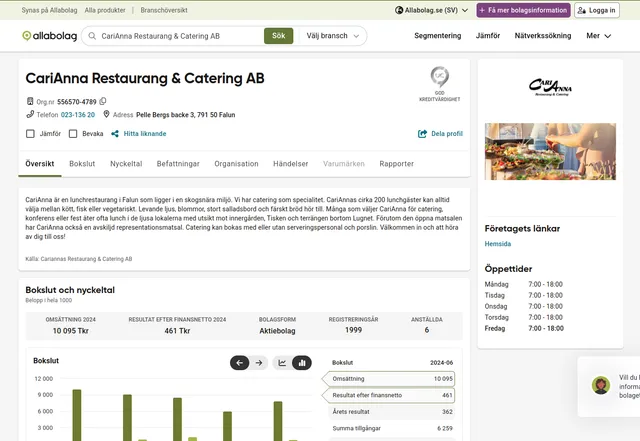
Task: Tick the Jämför checkbox
Action: coord(30,134)
